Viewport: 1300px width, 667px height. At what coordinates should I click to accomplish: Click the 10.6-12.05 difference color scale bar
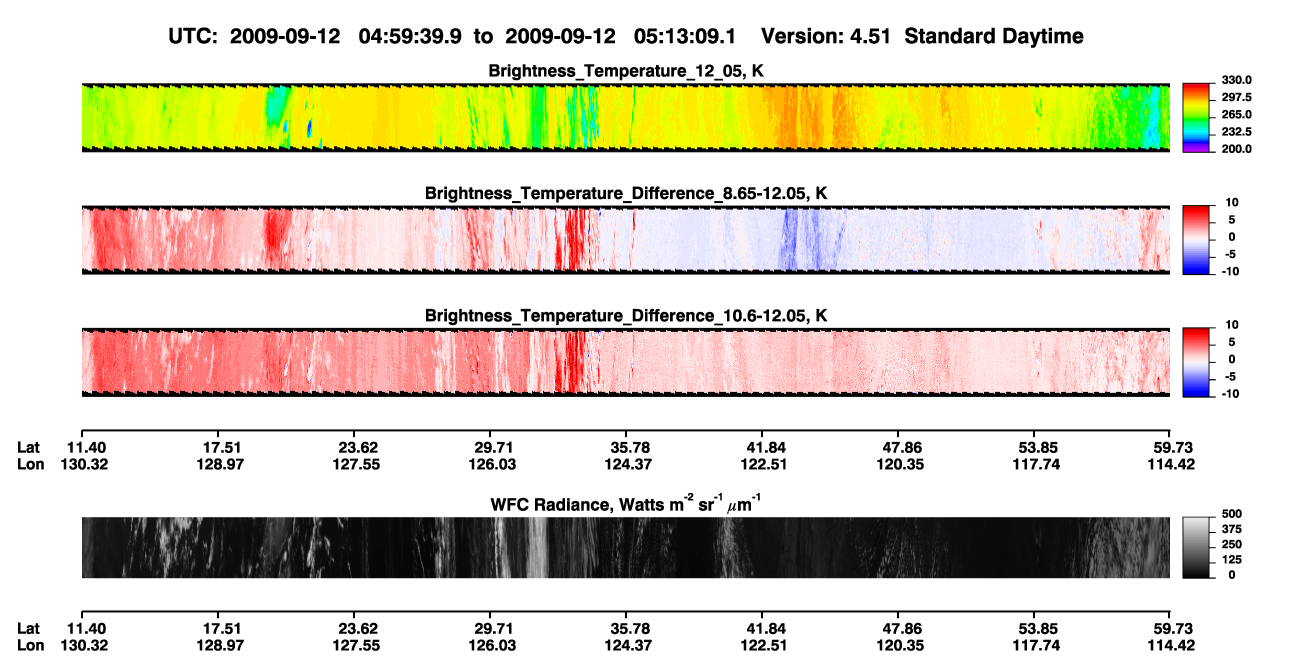1198,360
